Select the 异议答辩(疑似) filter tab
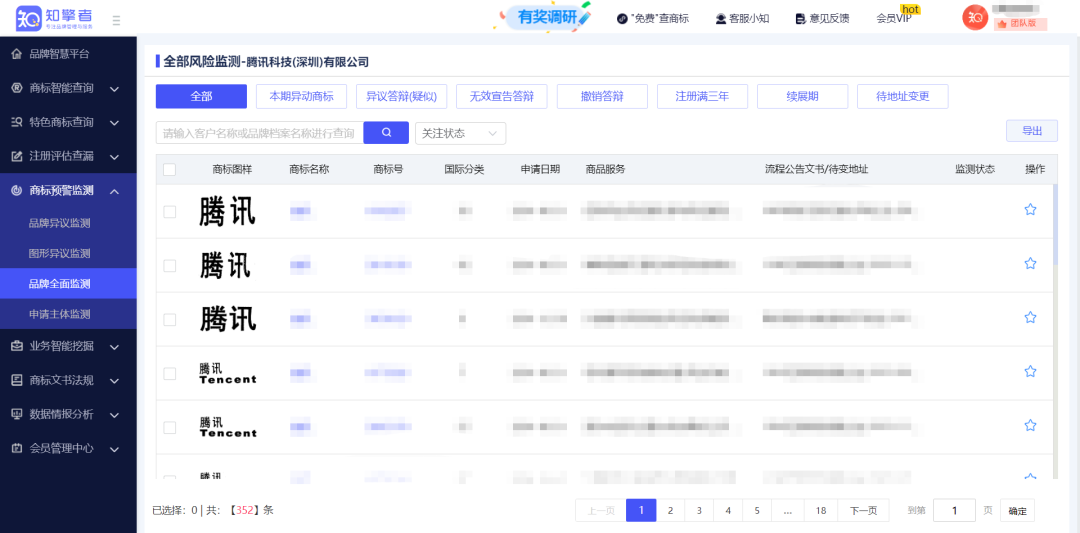Screen dimensions: 1080x533 pos(402,96)
